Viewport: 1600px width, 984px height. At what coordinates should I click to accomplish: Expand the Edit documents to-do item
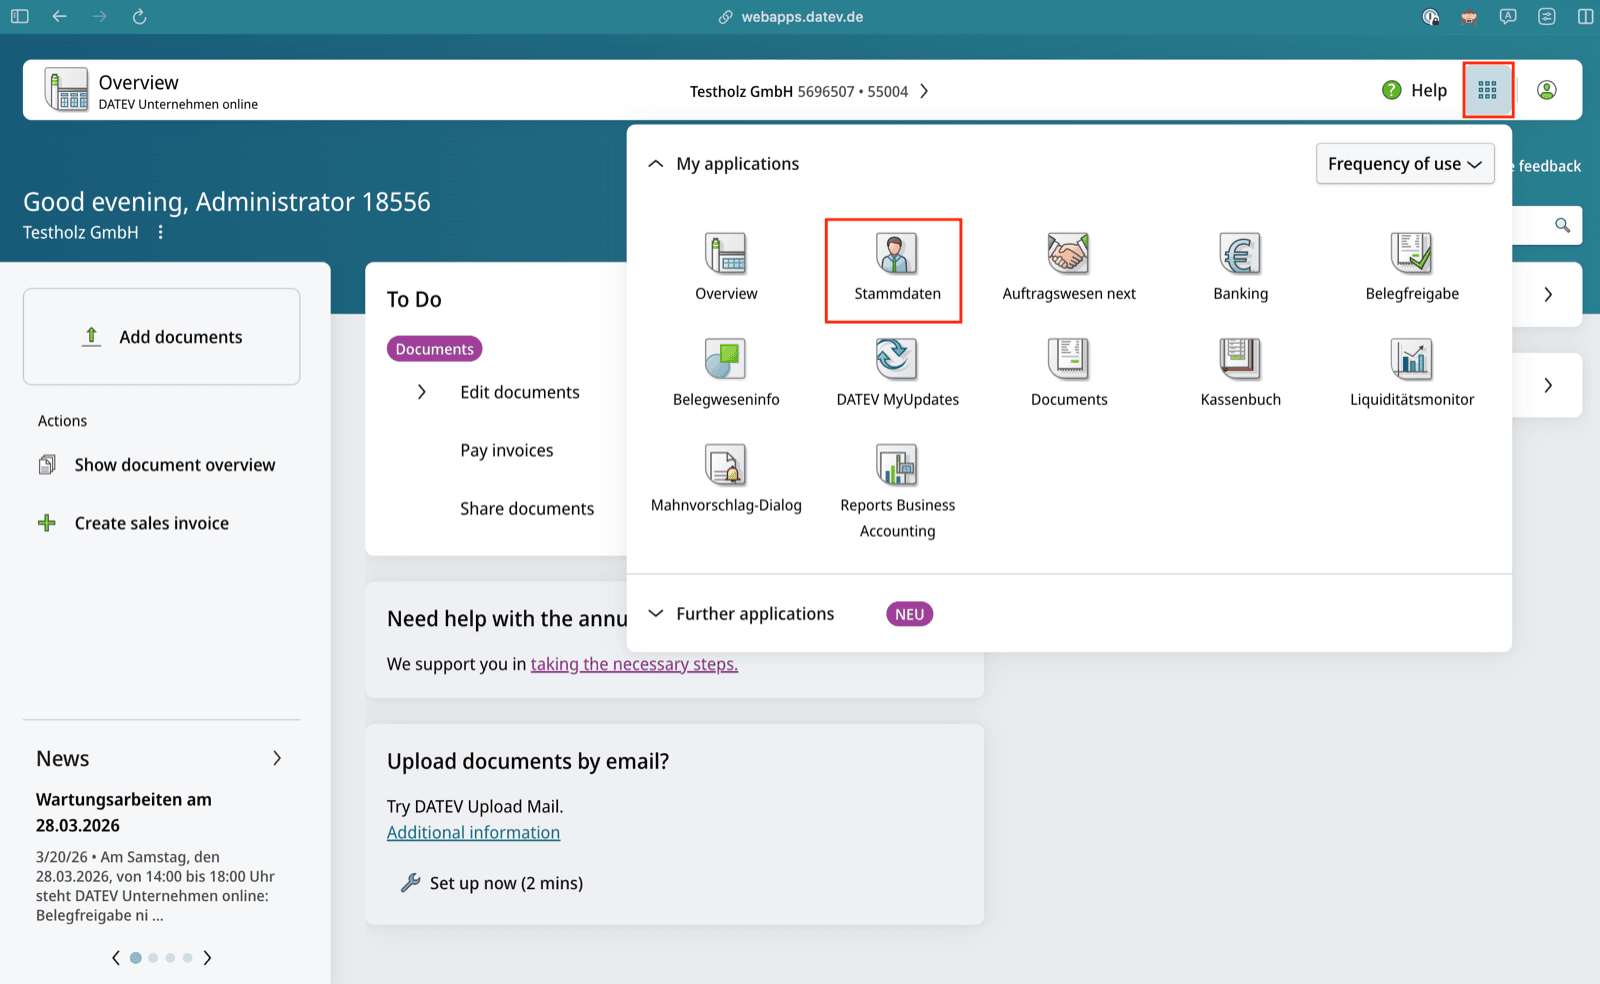422,392
